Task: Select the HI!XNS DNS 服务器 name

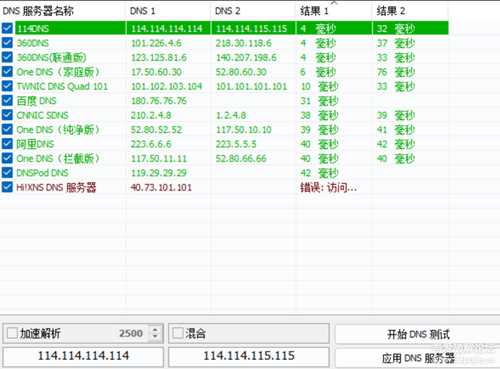Action: coord(56,187)
